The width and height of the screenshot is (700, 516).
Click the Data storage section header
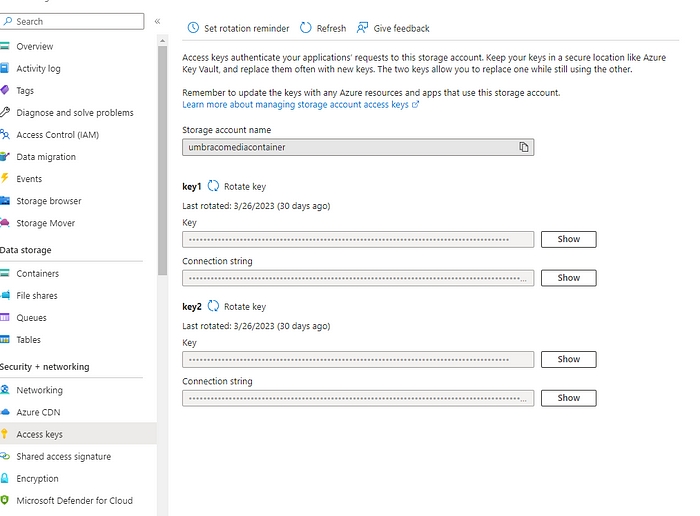click(25, 250)
